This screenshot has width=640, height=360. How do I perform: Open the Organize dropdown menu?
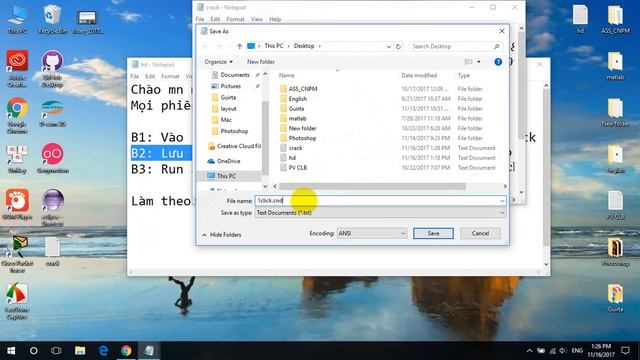point(218,62)
